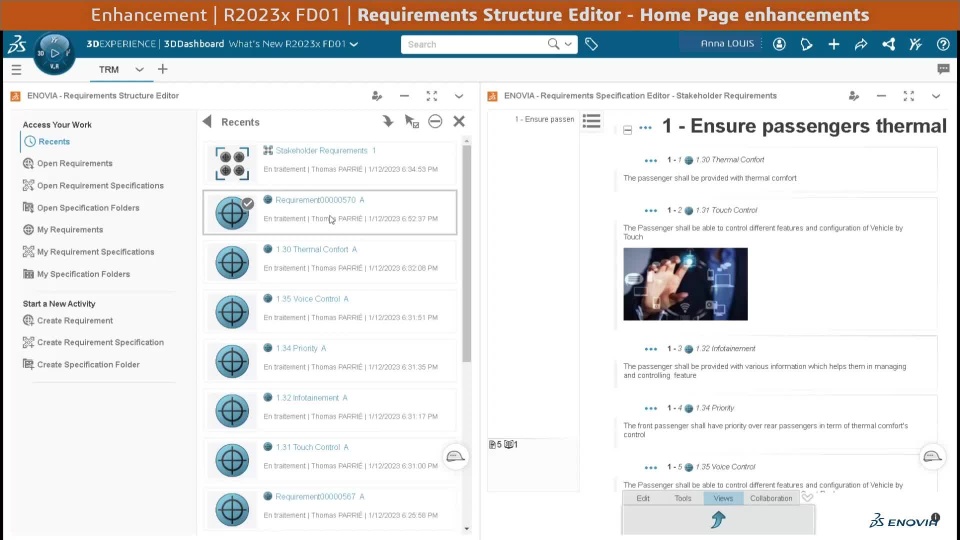Image resolution: width=960 pixels, height=540 pixels.
Task: Expand the search options dropdown arrow
Action: [x=568, y=44]
